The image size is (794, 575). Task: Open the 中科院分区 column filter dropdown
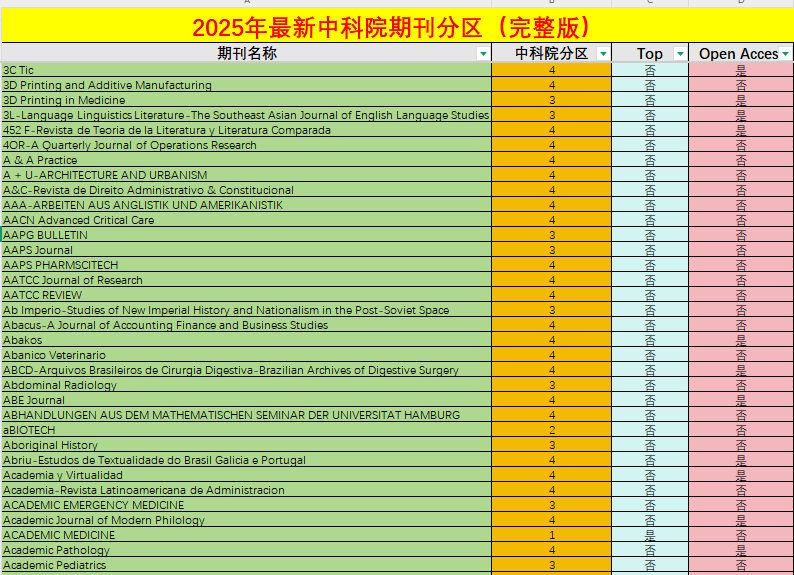603,54
